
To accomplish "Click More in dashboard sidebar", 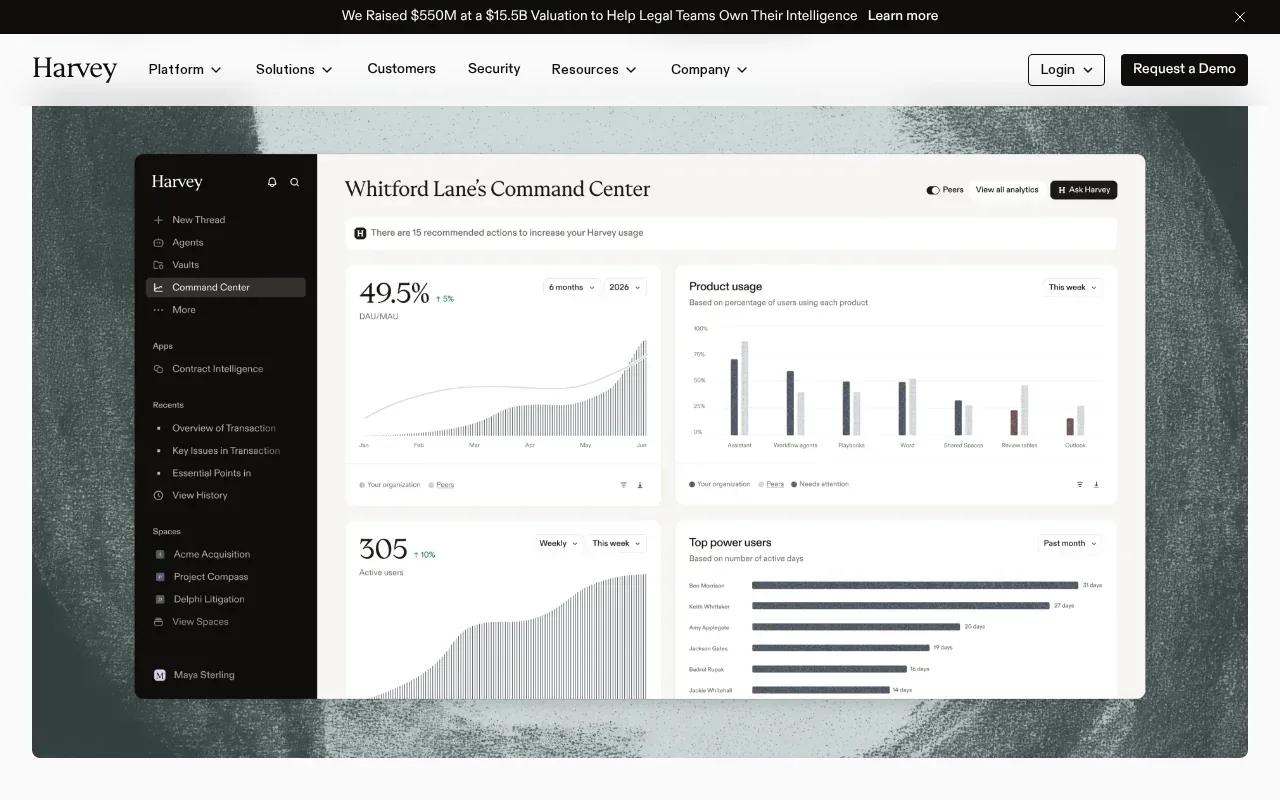I will (183, 310).
